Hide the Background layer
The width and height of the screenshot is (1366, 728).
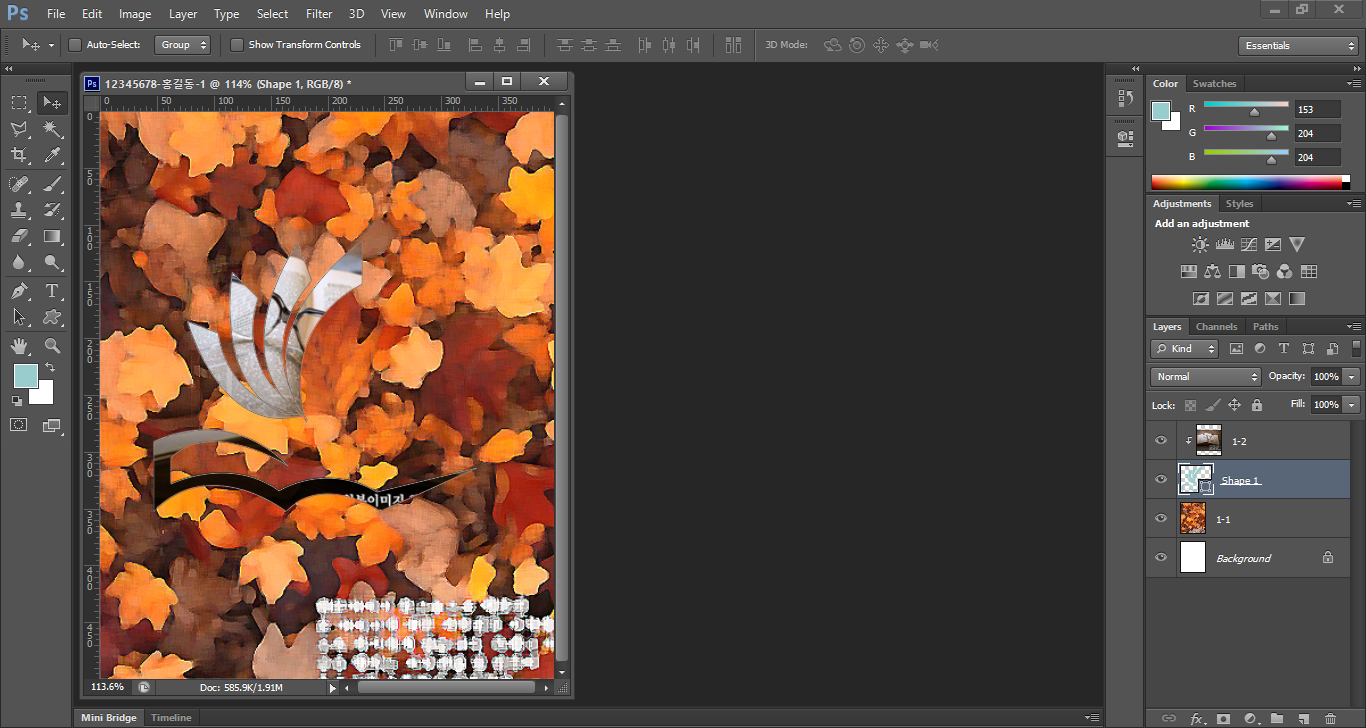coord(1161,558)
